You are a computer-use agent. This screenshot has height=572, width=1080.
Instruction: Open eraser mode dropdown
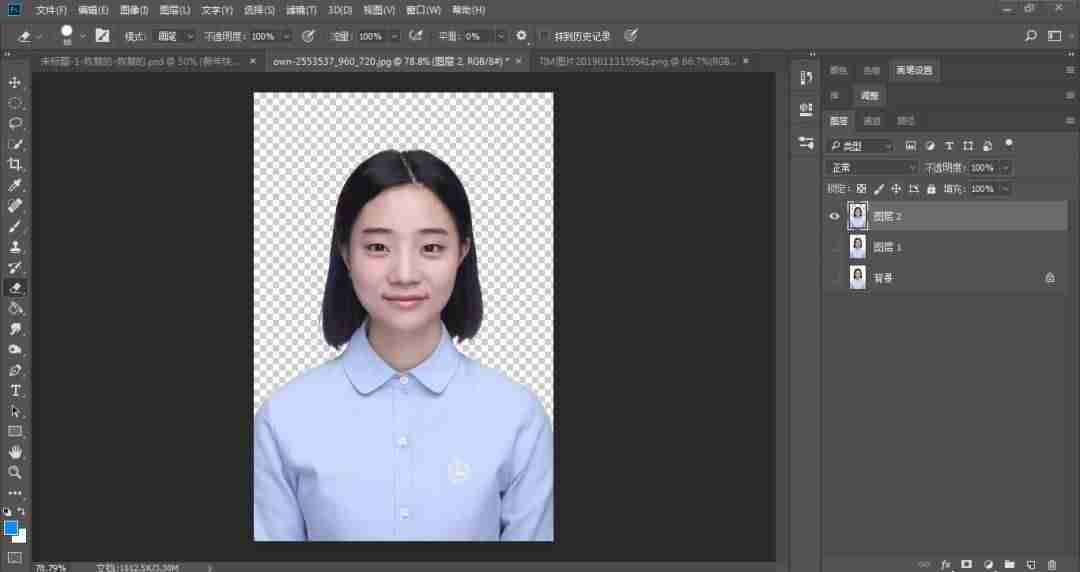pyautogui.click(x=176, y=36)
